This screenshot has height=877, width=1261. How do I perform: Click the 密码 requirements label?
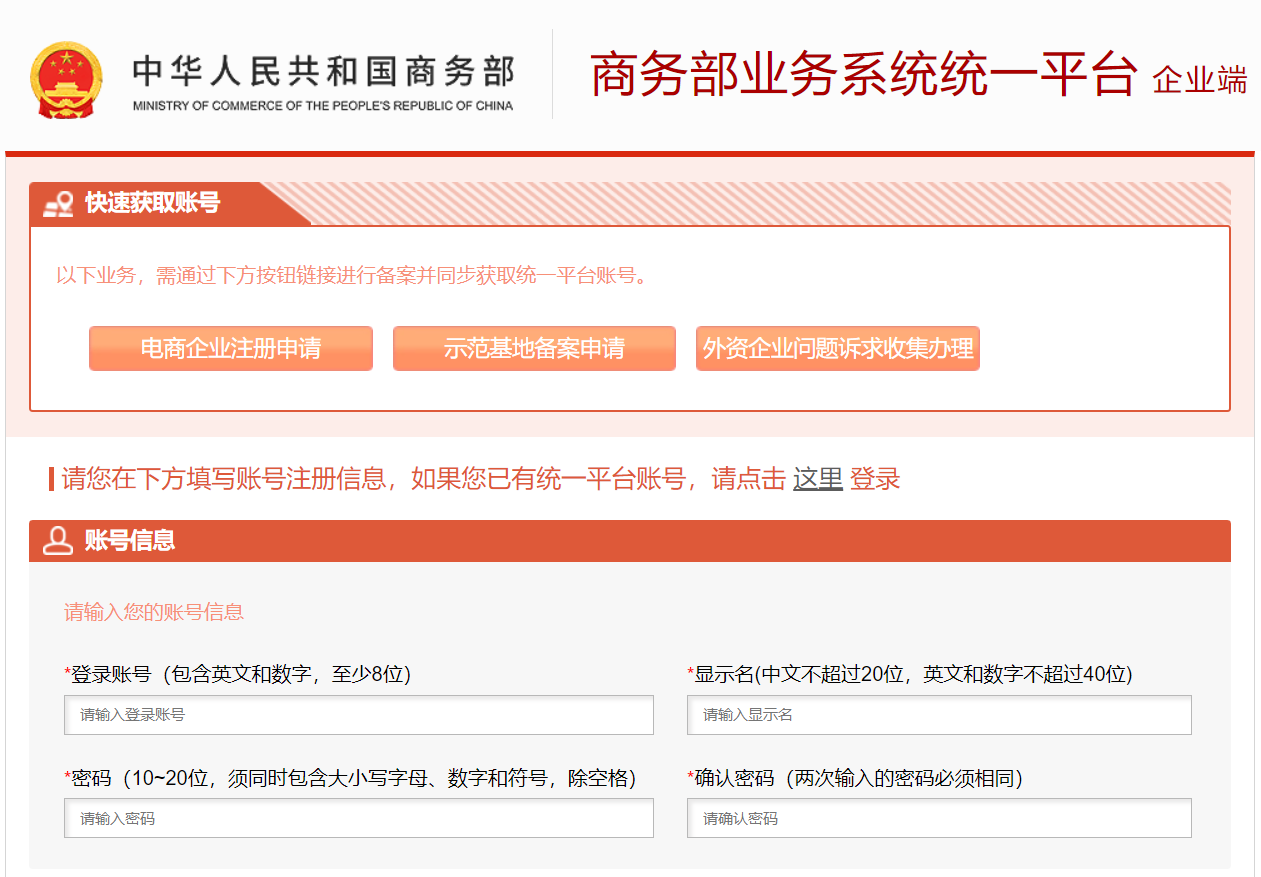(x=350, y=778)
